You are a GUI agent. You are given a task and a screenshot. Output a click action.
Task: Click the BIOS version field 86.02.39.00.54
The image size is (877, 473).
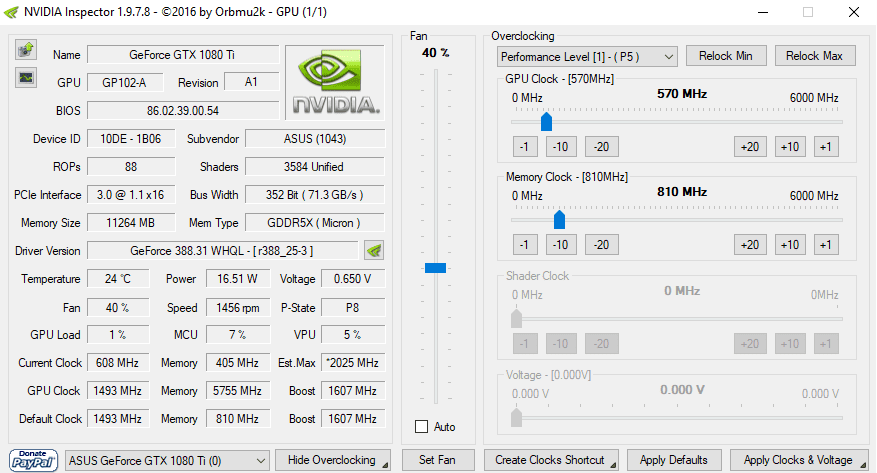183,111
